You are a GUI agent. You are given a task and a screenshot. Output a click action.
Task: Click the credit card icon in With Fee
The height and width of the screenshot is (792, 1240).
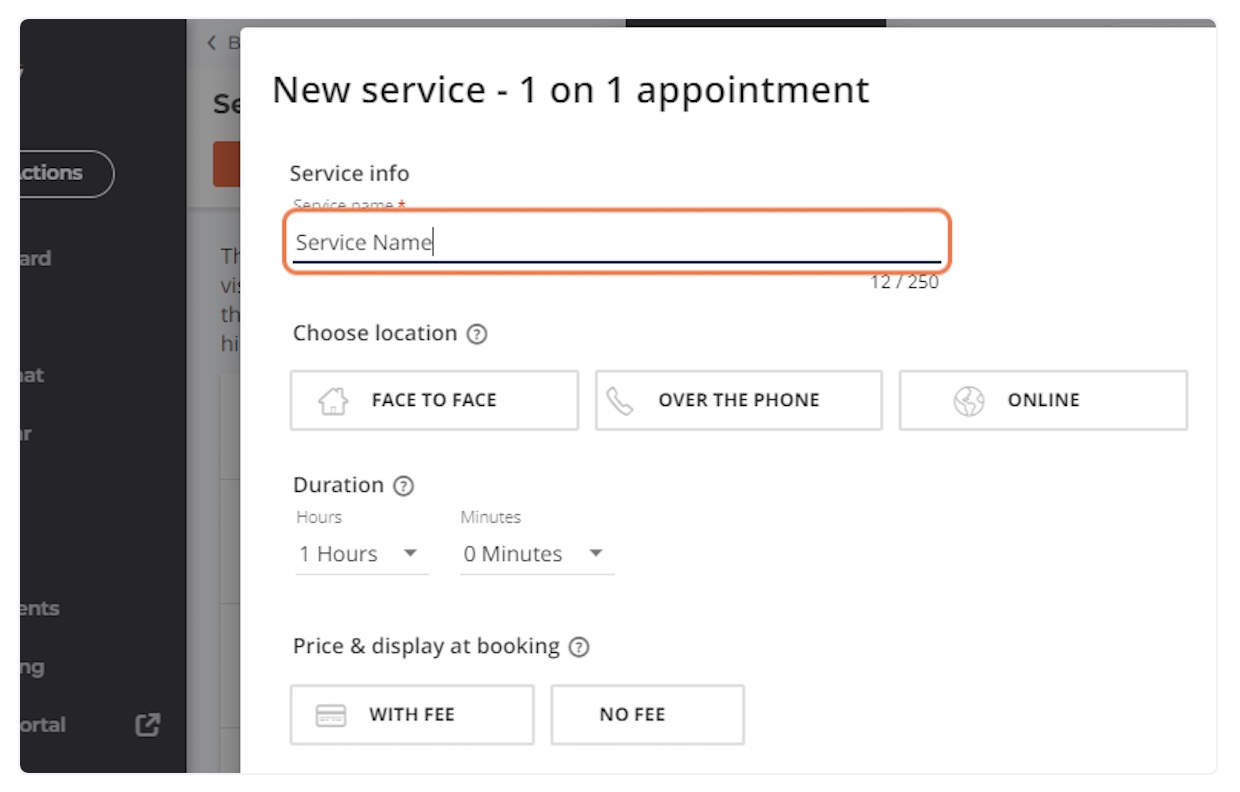331,715
